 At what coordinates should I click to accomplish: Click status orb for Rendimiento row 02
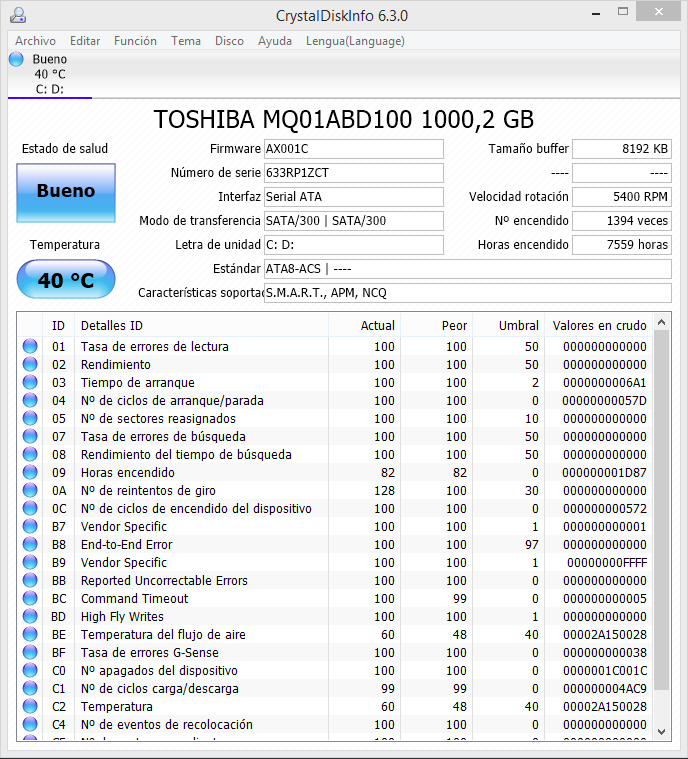tap(30, 364)
